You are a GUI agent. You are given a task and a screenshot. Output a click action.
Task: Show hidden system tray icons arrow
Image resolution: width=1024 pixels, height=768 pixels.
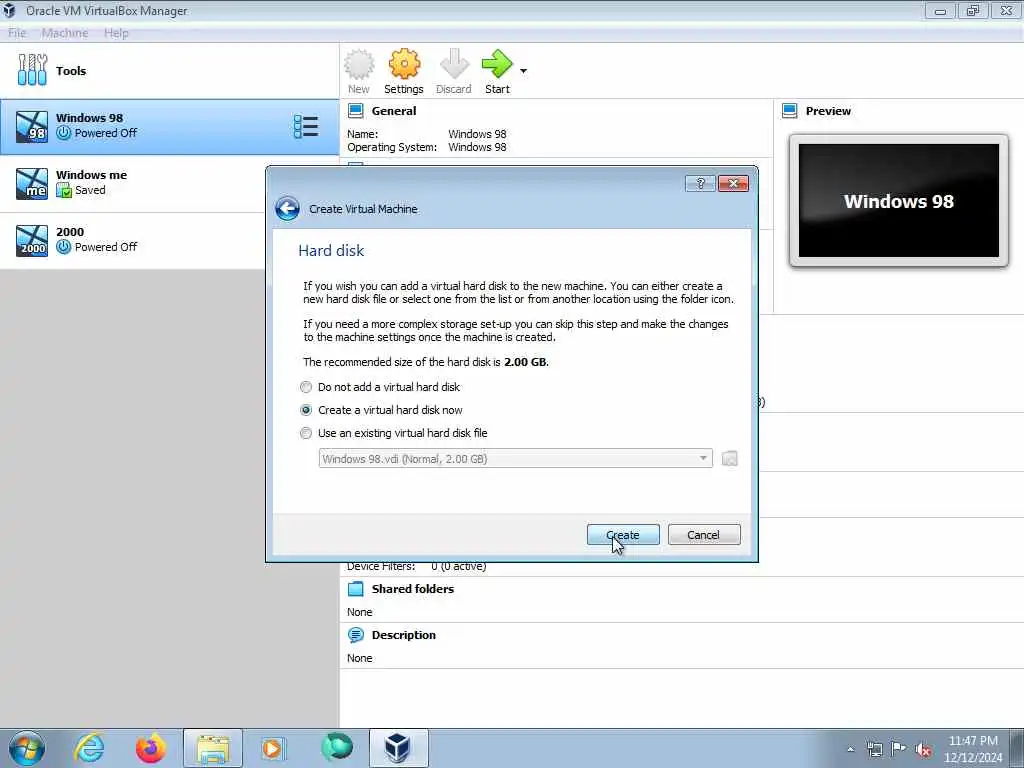click(850, 749)
